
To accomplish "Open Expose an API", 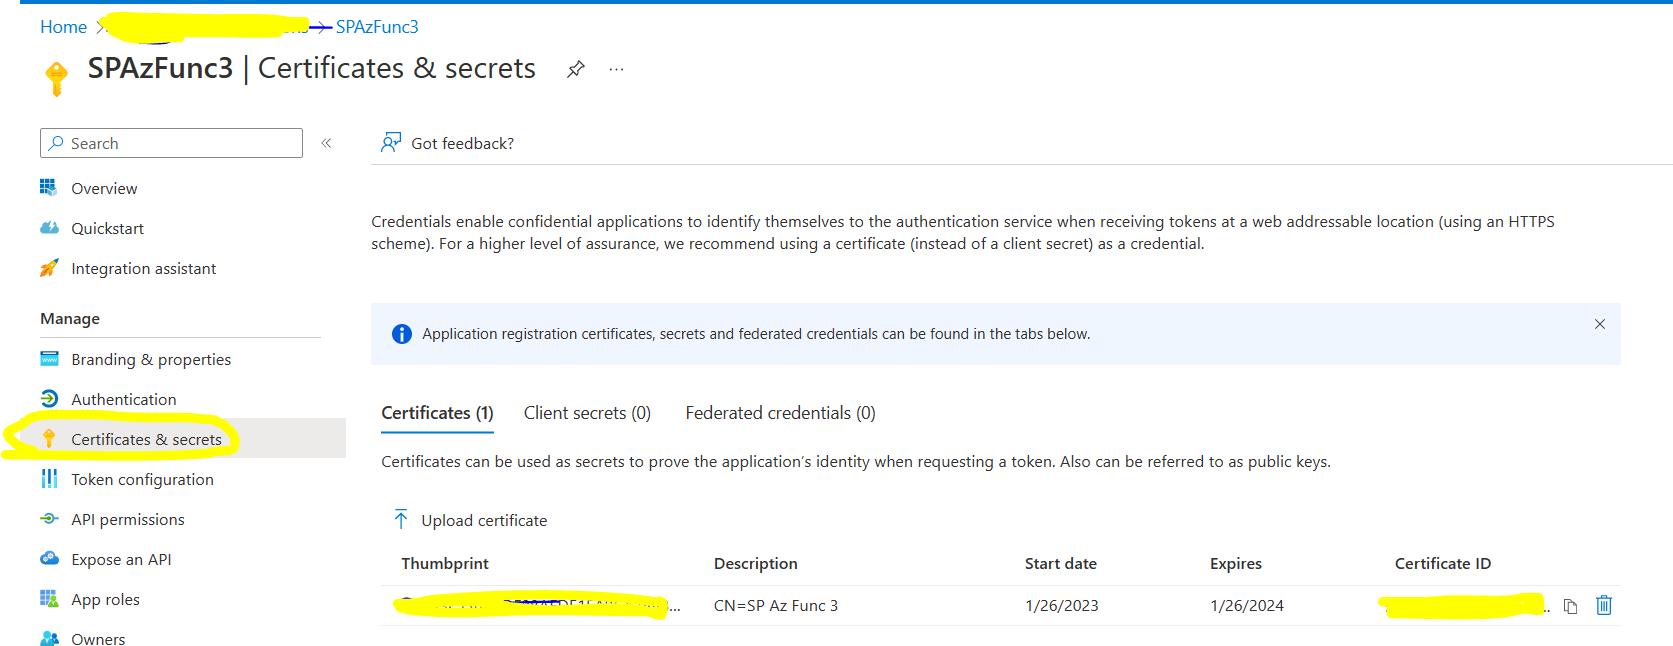I will click(x=121, y=559).
